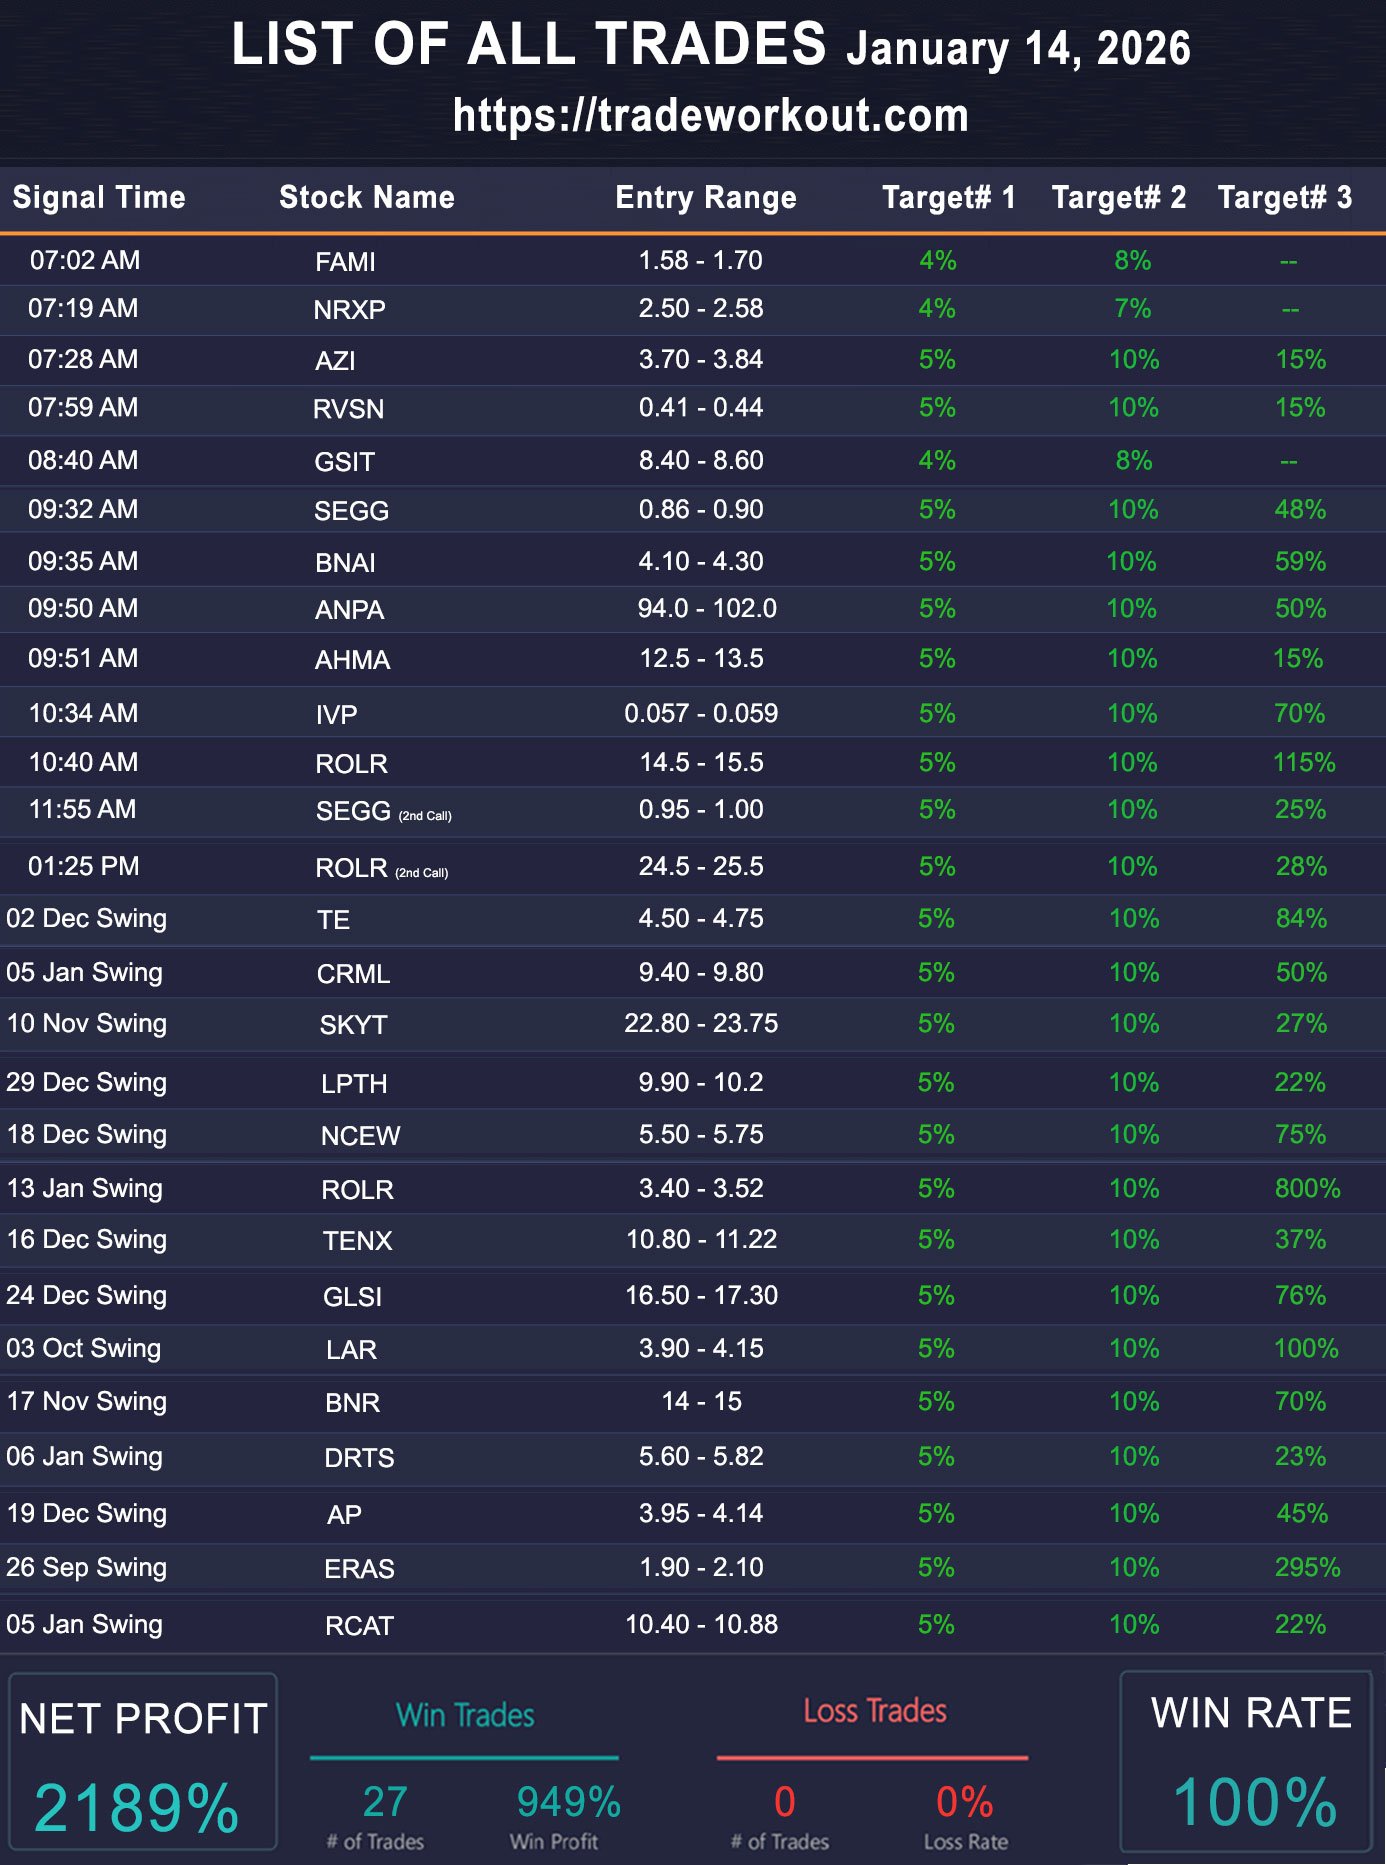
Task: Click the Entry Range column header
Action: [705, 197]
